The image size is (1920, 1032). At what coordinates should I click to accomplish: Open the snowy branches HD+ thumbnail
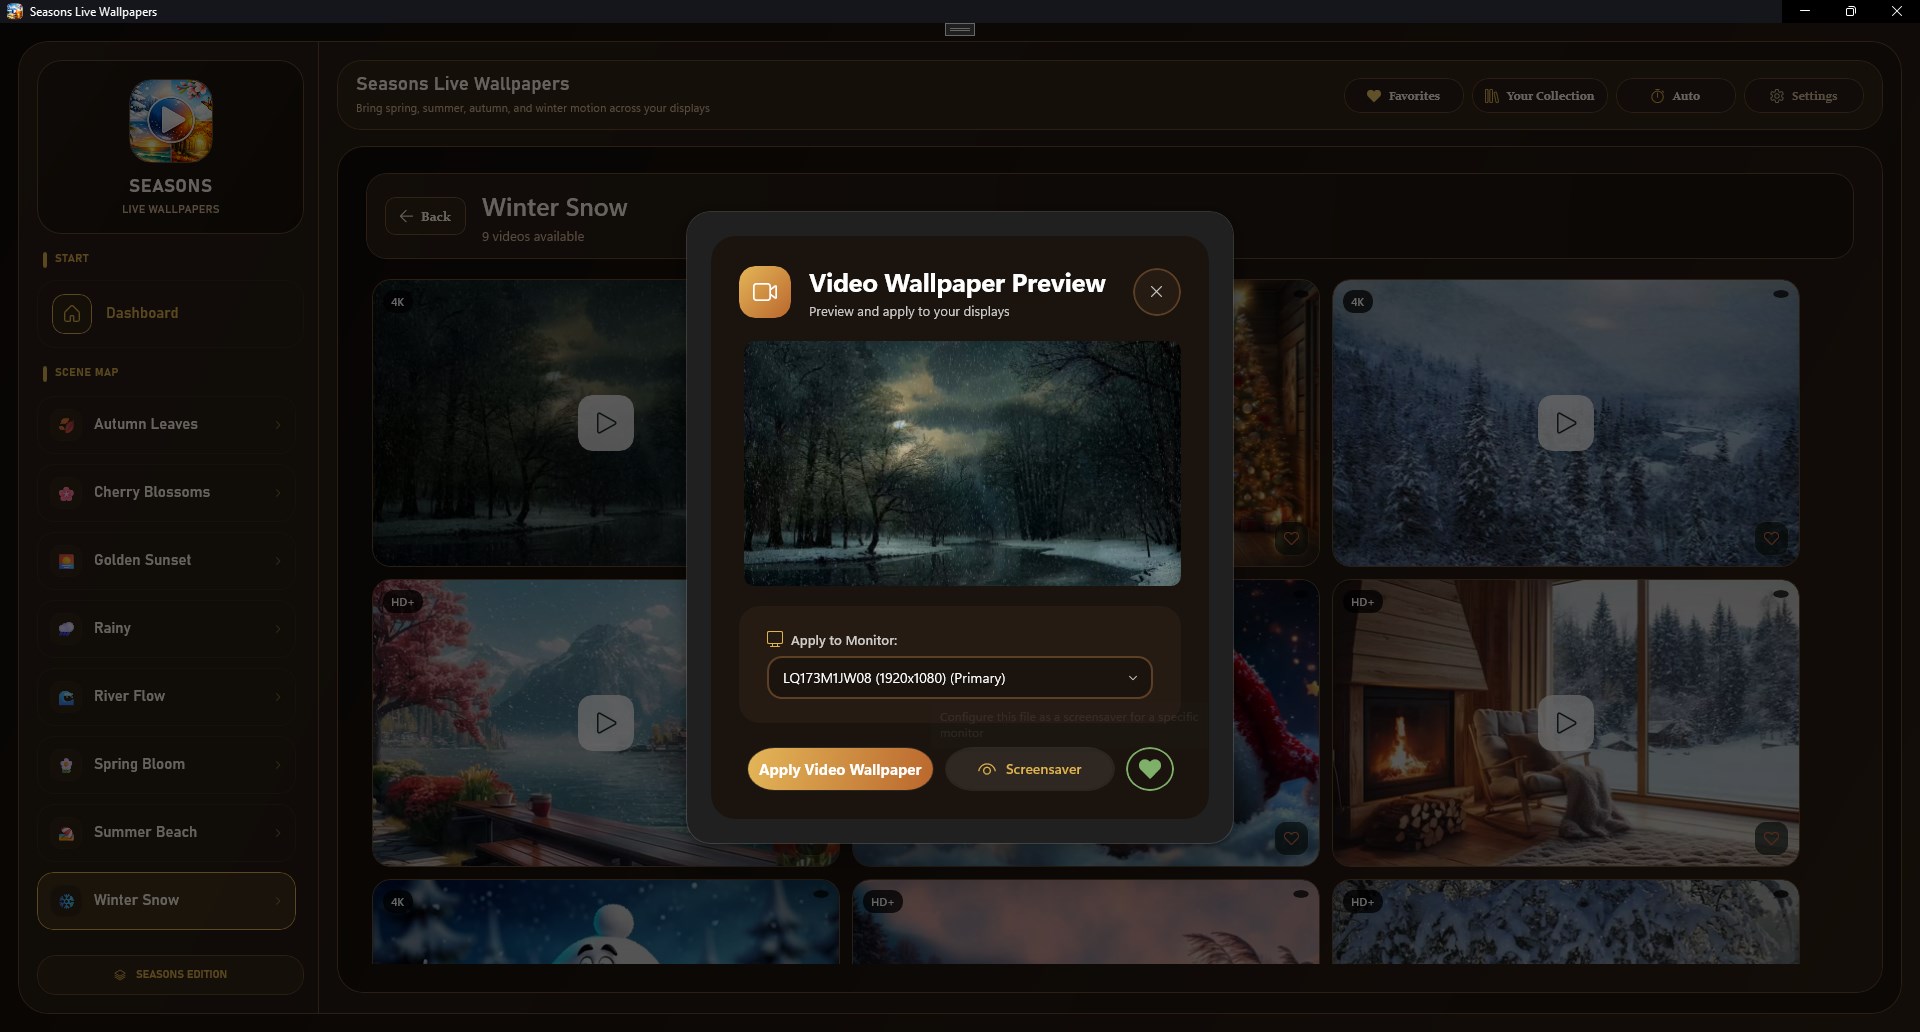1566,922
